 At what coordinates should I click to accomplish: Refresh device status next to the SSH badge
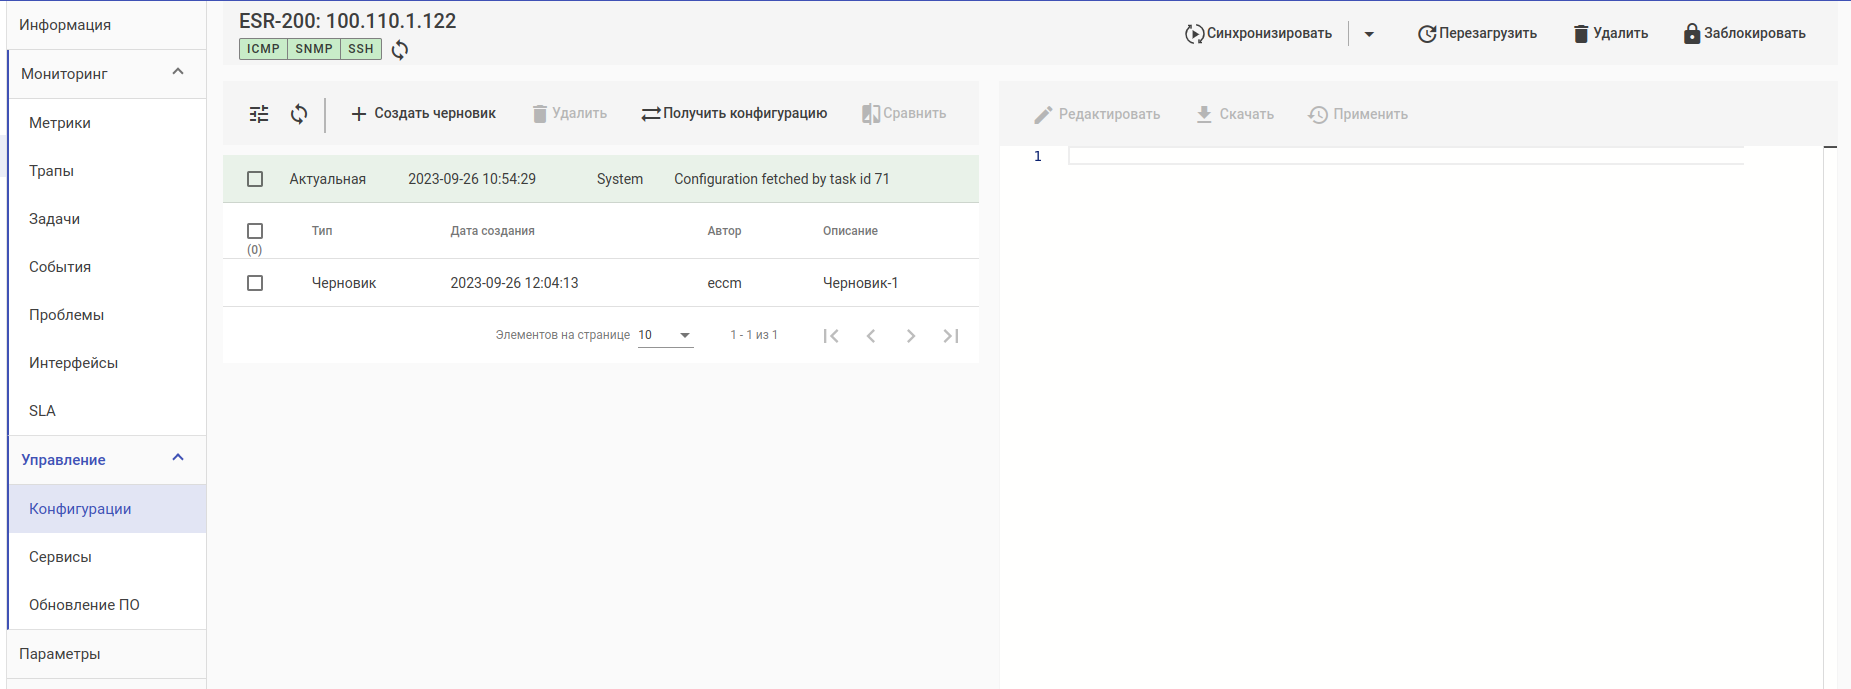point(400,50)
